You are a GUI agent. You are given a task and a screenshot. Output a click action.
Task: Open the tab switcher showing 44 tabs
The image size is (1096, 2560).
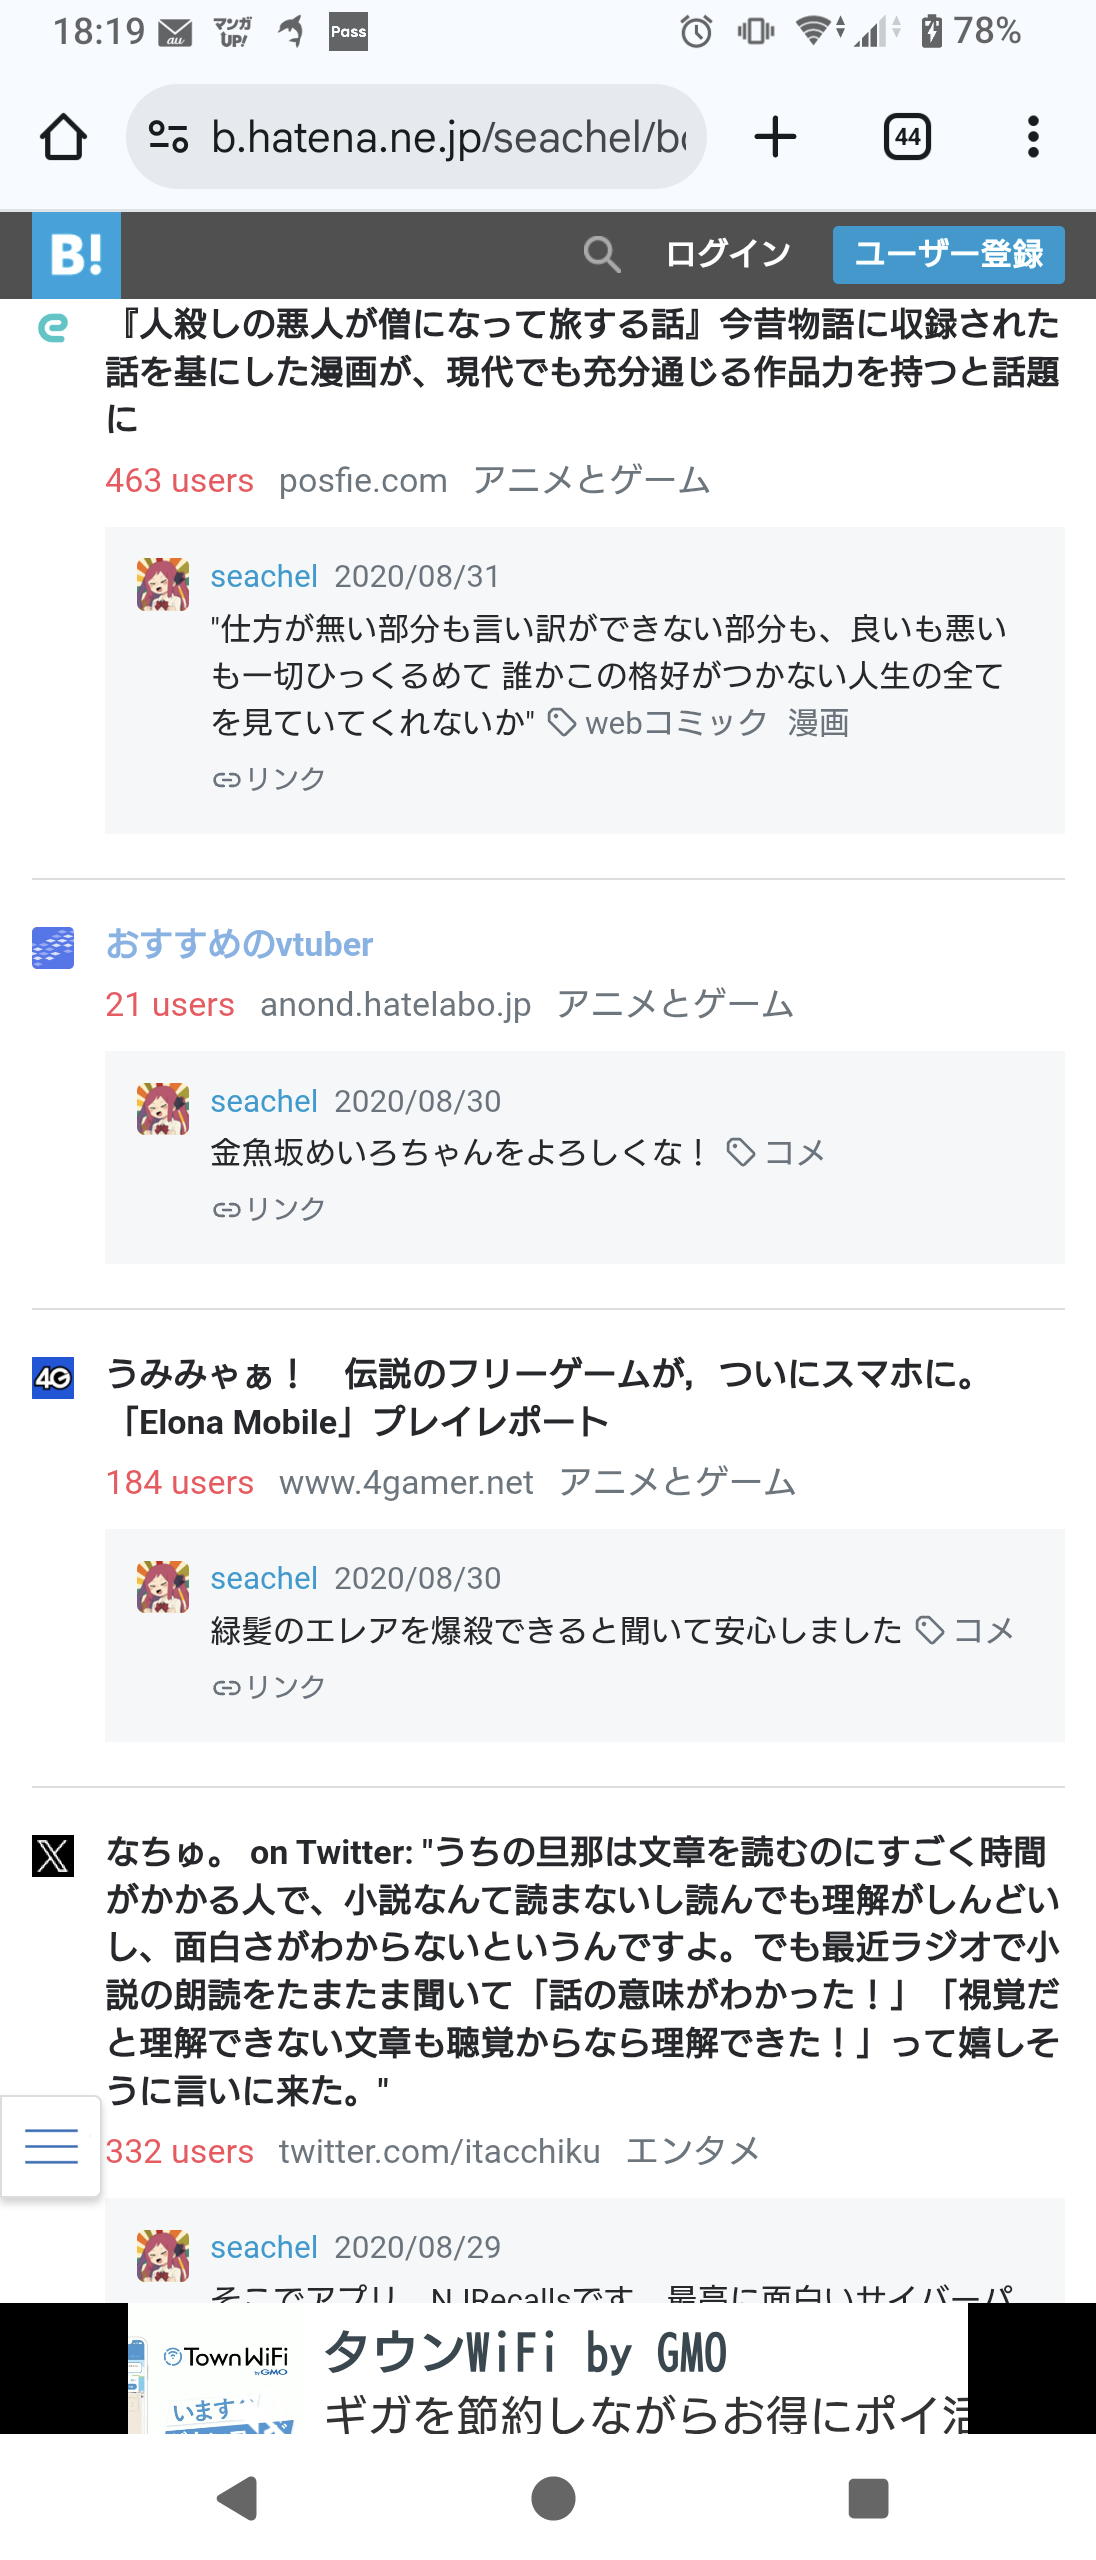(x=907, y=137)
